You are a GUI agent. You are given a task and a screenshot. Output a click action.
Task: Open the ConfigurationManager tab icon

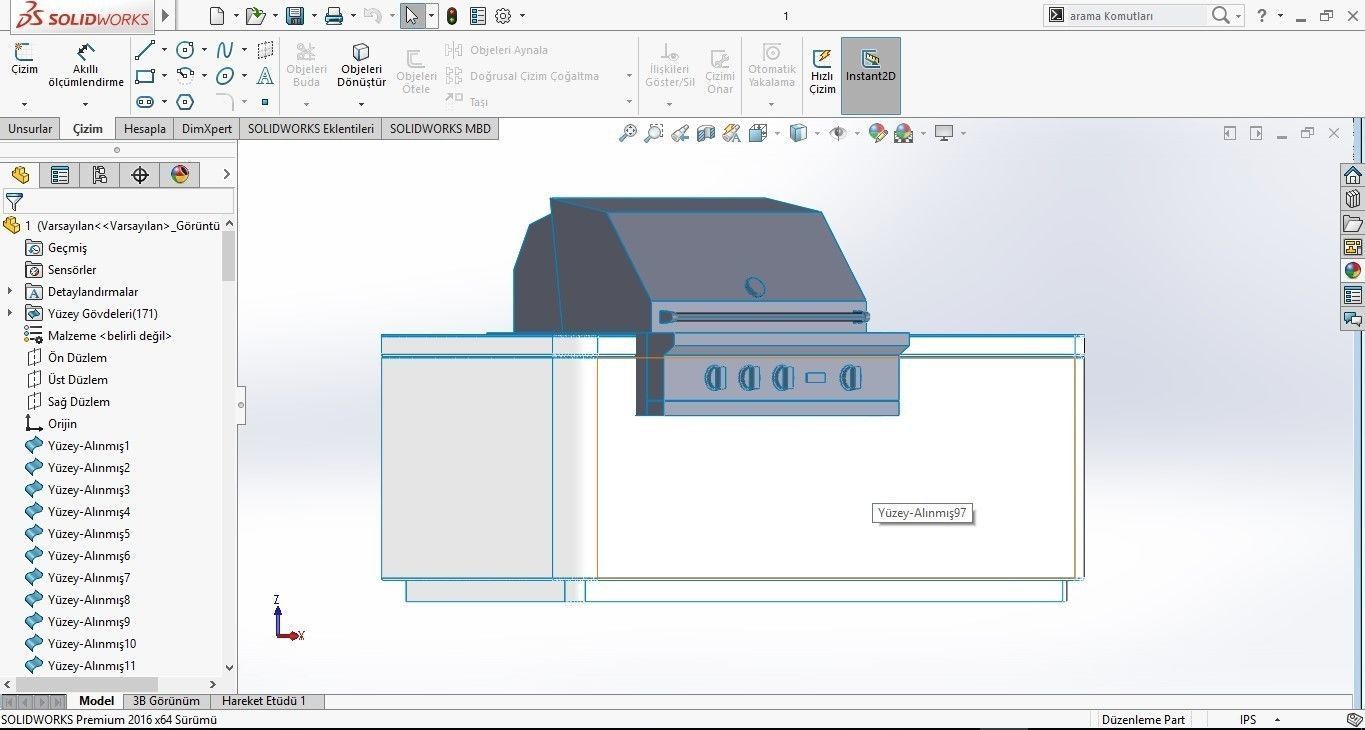click(x=99, y=175)
